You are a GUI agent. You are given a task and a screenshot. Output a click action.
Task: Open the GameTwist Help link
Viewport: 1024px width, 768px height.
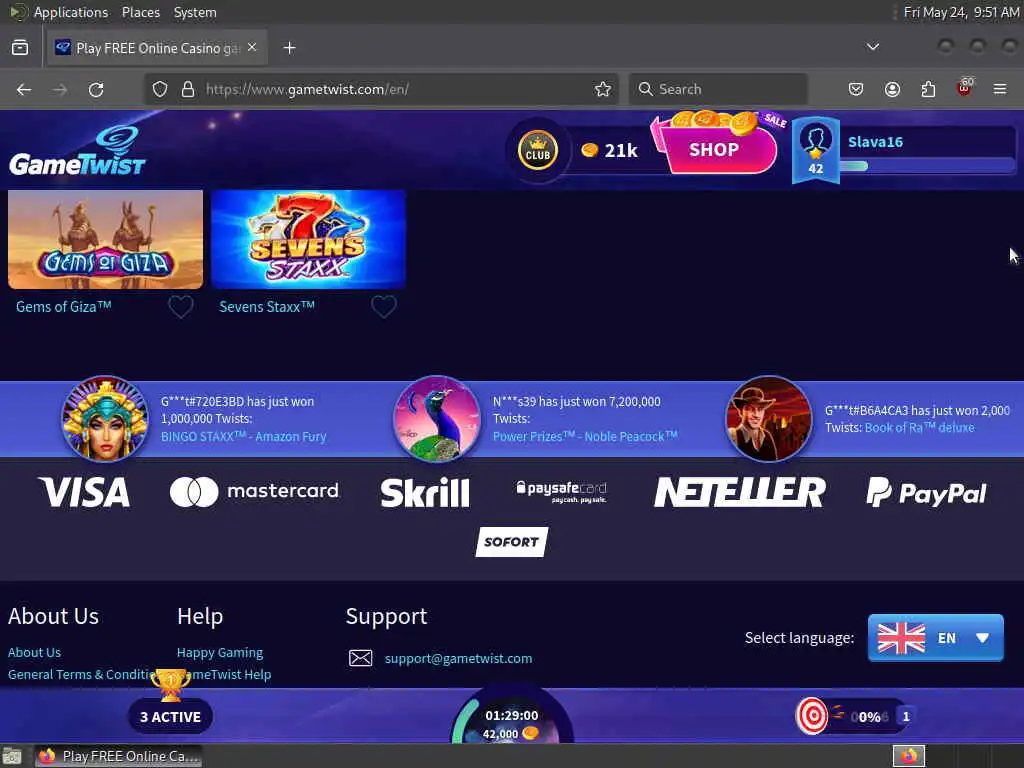click(230, 675)
